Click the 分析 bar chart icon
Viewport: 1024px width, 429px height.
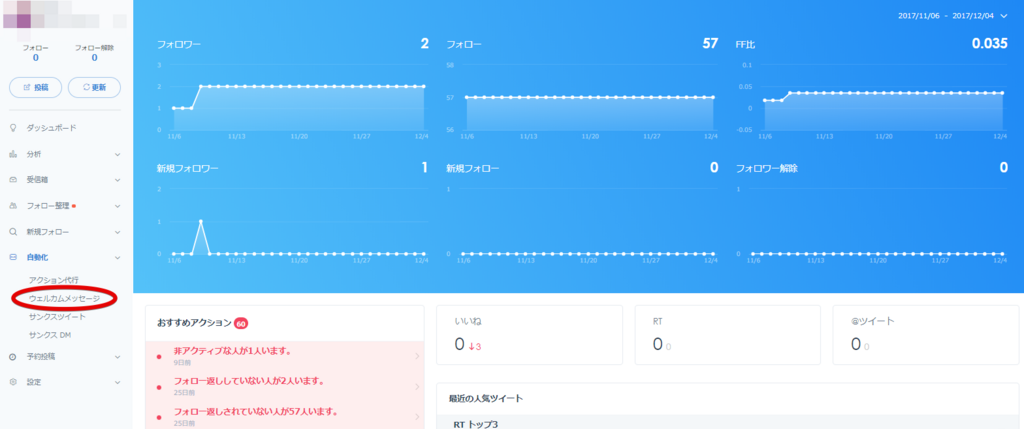pyautogui.click(x=13, y=154)
